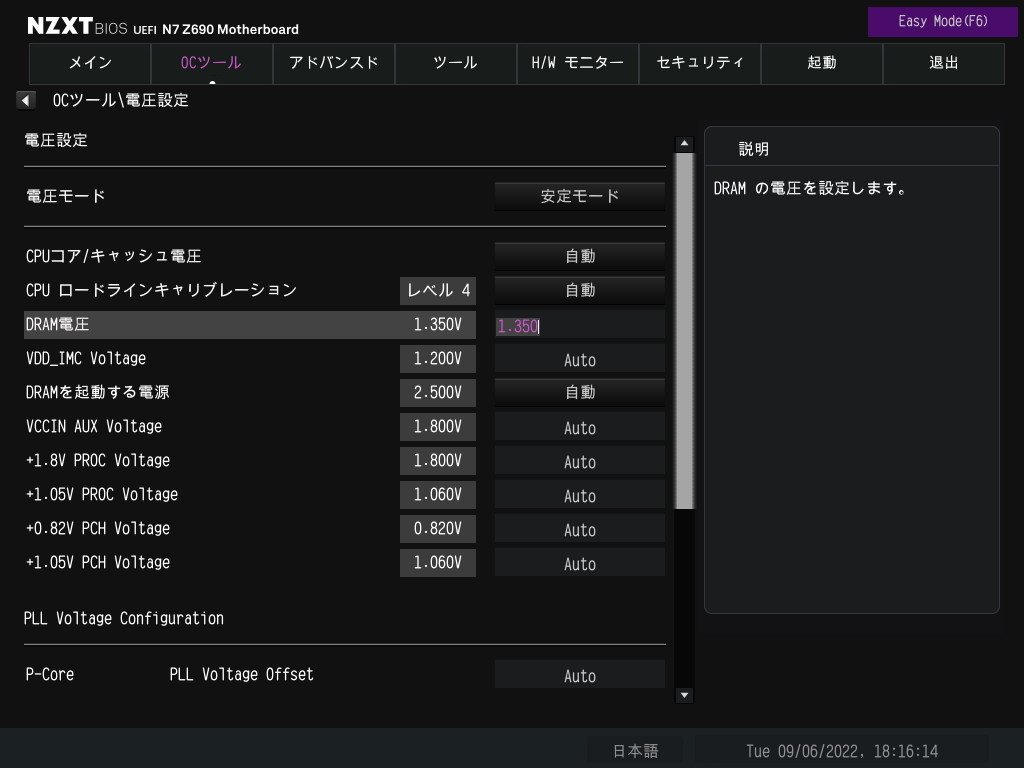This screenshot has width=1024, height=768.
Task: Click +1.8V PROC Voltage Auto field
Action: tap(580, 461)
